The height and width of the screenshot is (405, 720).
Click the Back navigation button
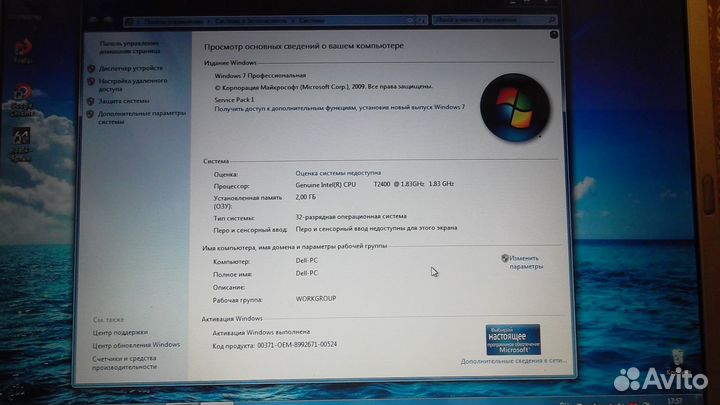93,20
